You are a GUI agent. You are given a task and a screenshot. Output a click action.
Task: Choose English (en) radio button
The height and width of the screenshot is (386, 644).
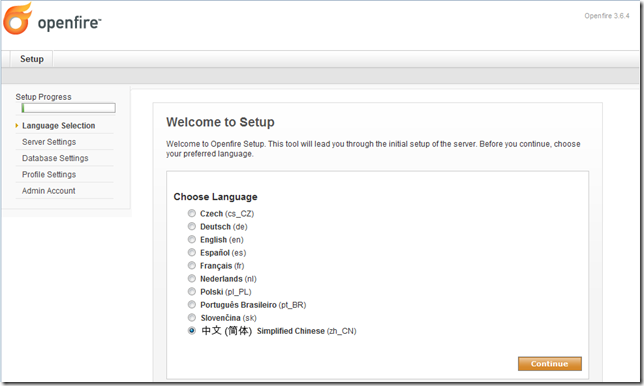point(192,239)
